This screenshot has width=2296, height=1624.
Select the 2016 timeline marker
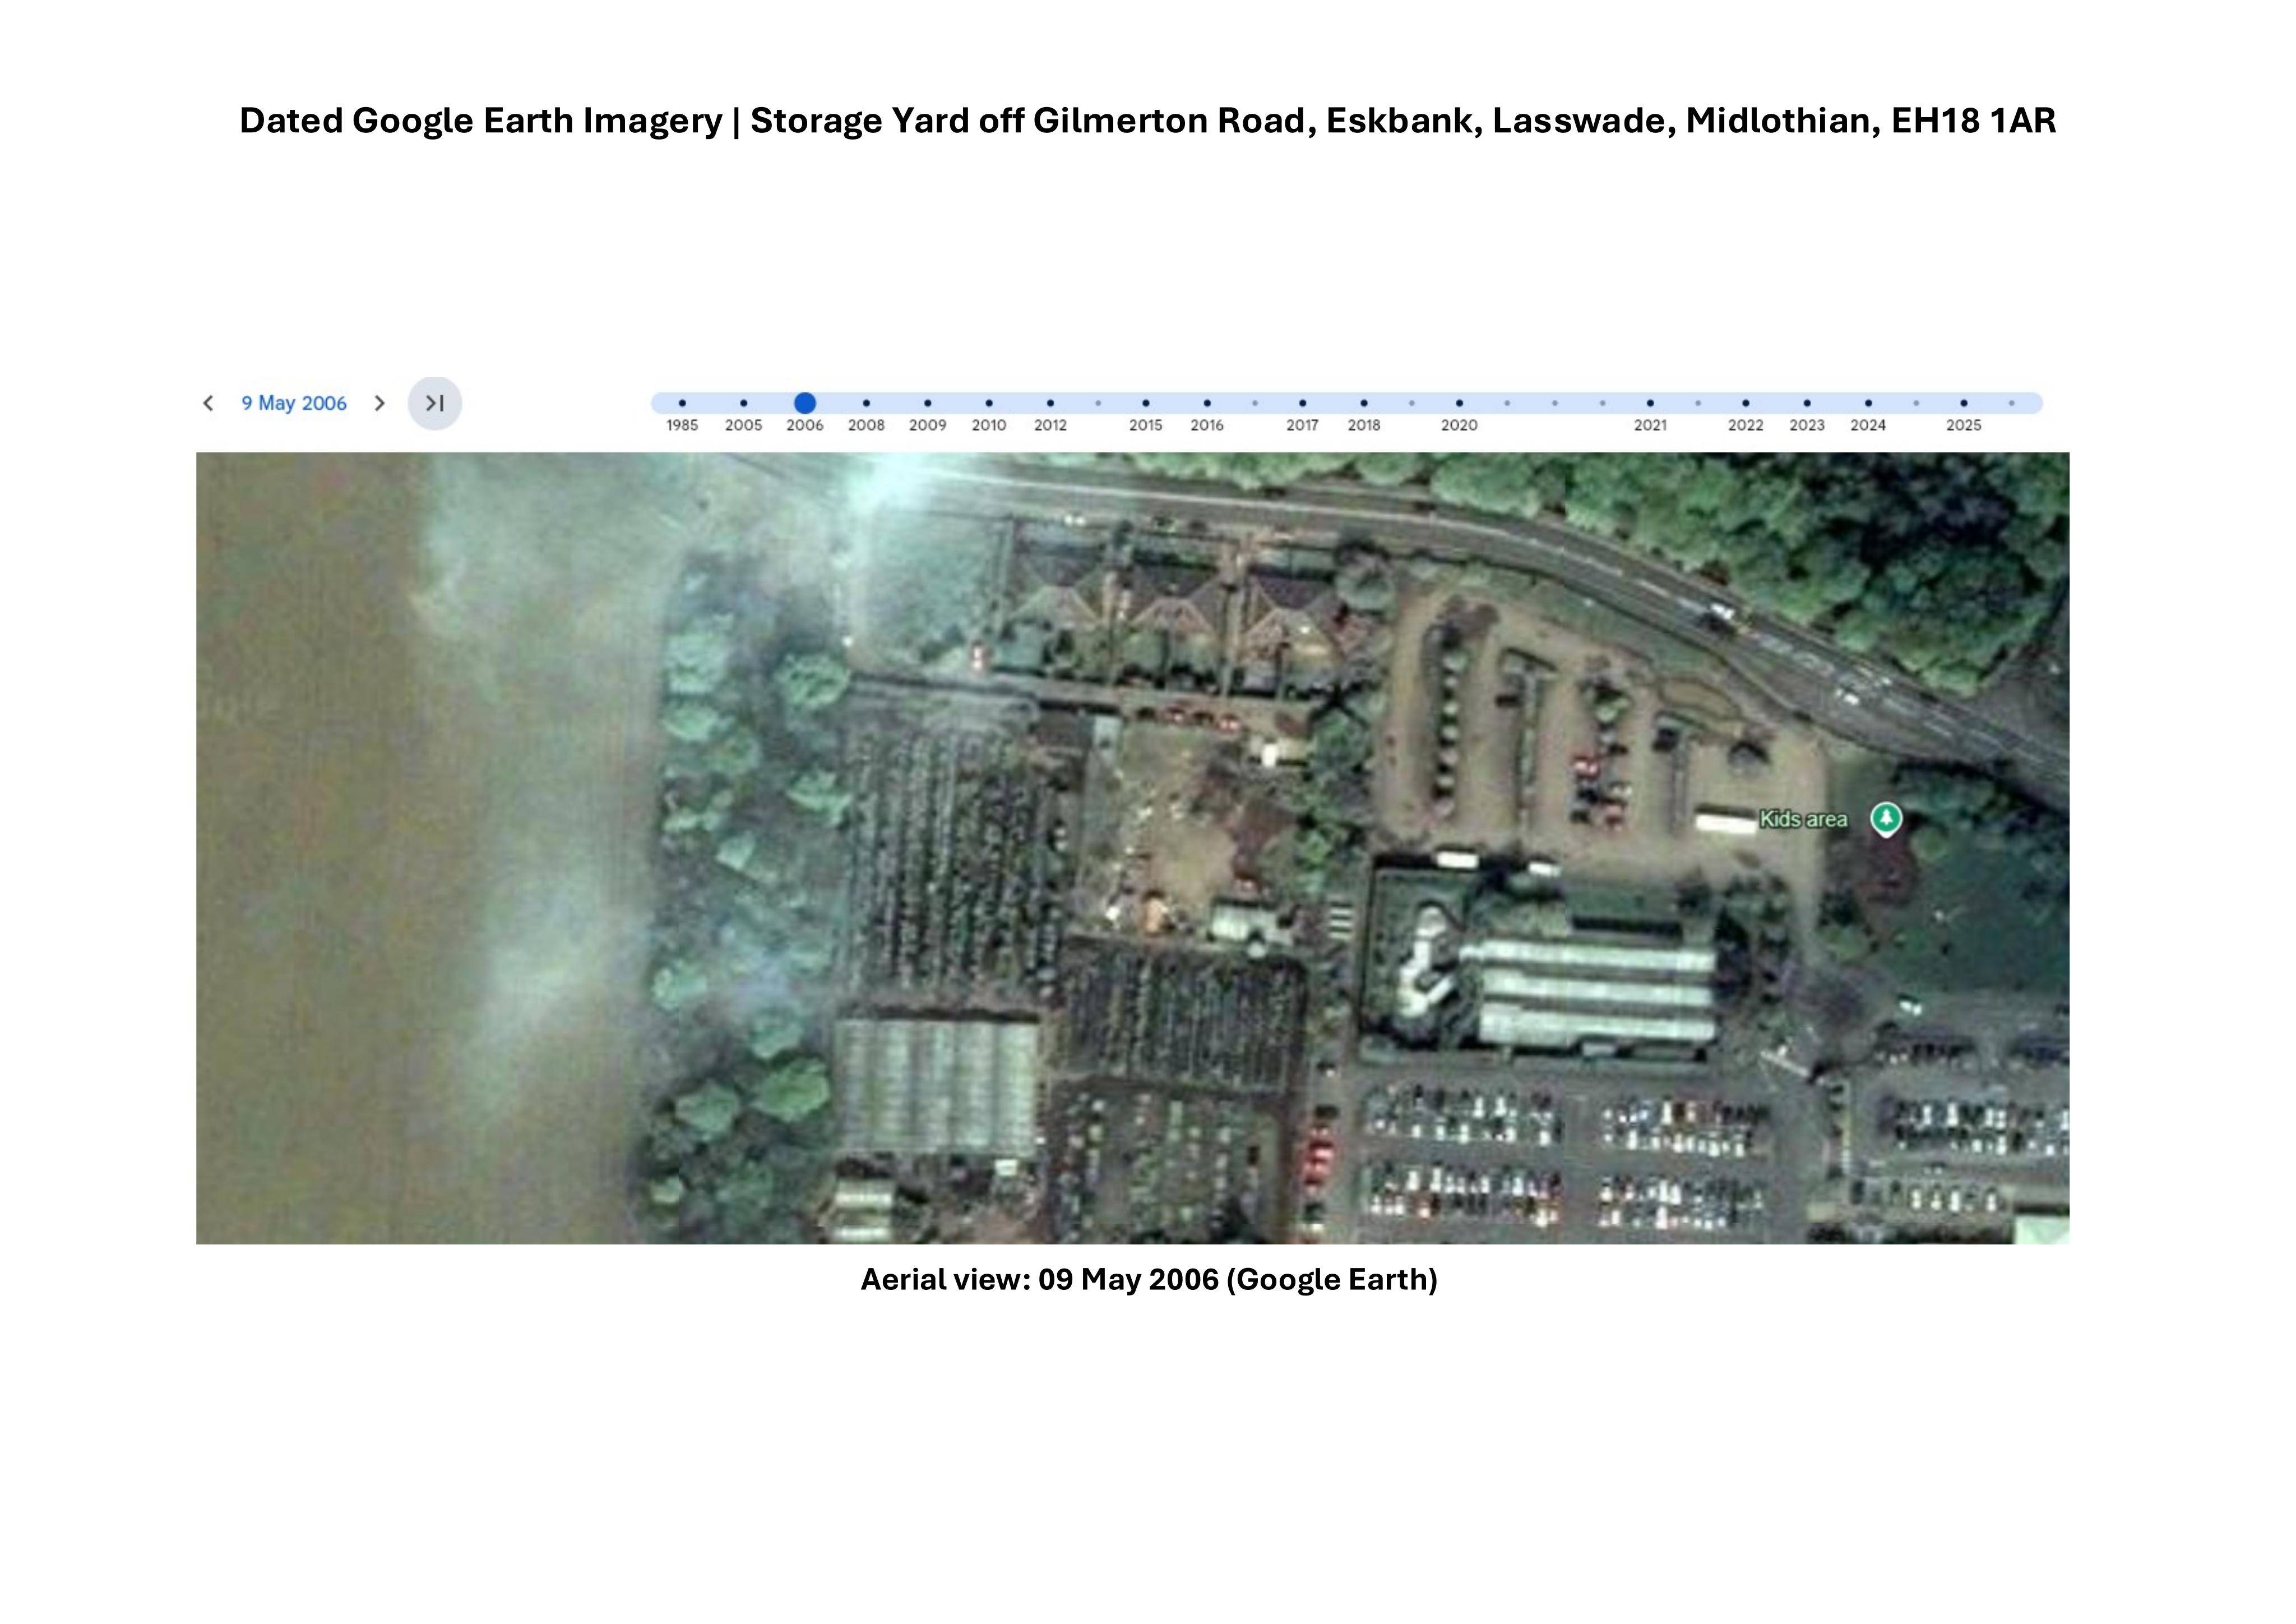point(1207,403)
